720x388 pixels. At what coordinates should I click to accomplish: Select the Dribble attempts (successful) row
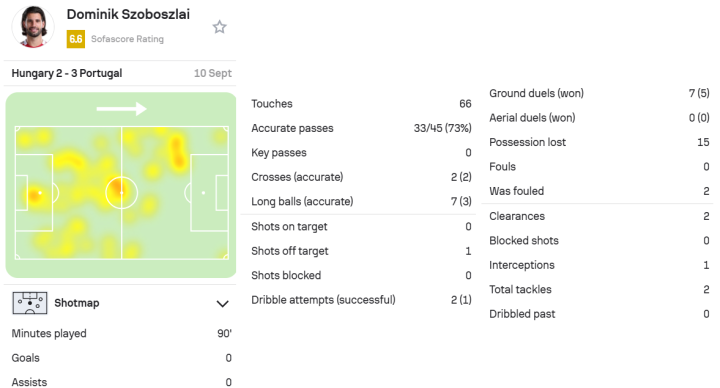pos(361,300)
